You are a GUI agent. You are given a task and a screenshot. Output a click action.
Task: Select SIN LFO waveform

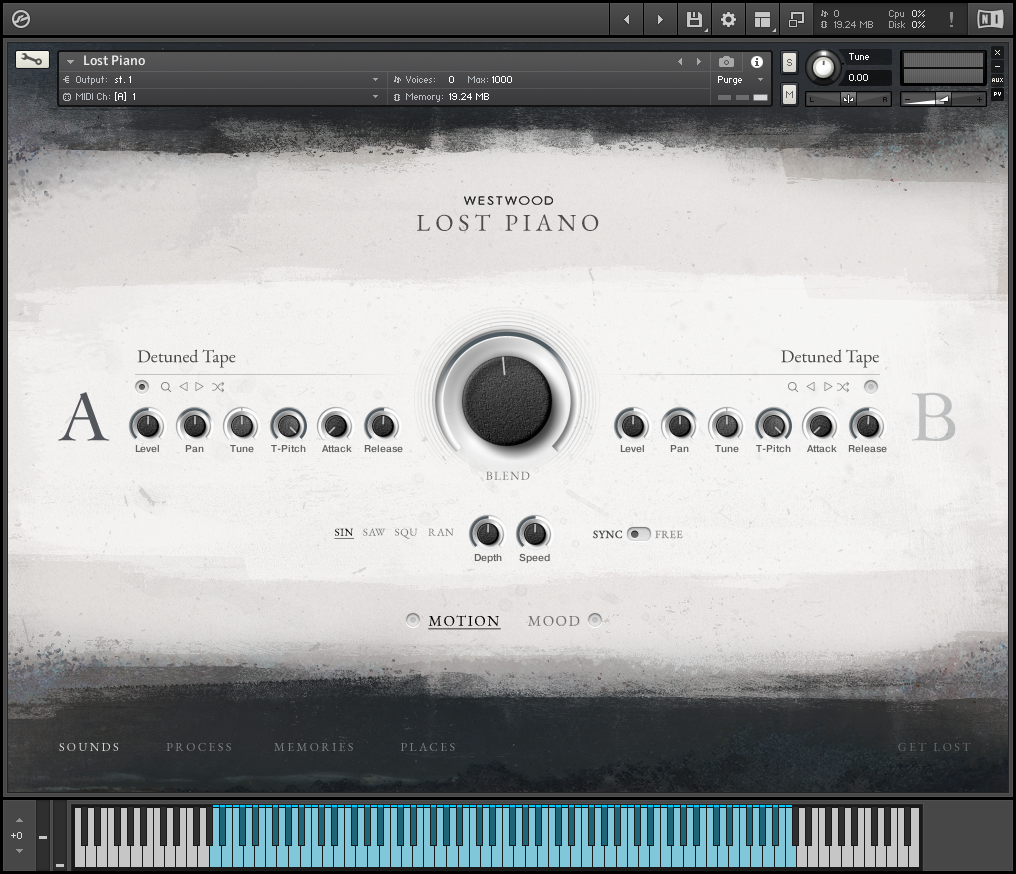[x=343, y=533]
